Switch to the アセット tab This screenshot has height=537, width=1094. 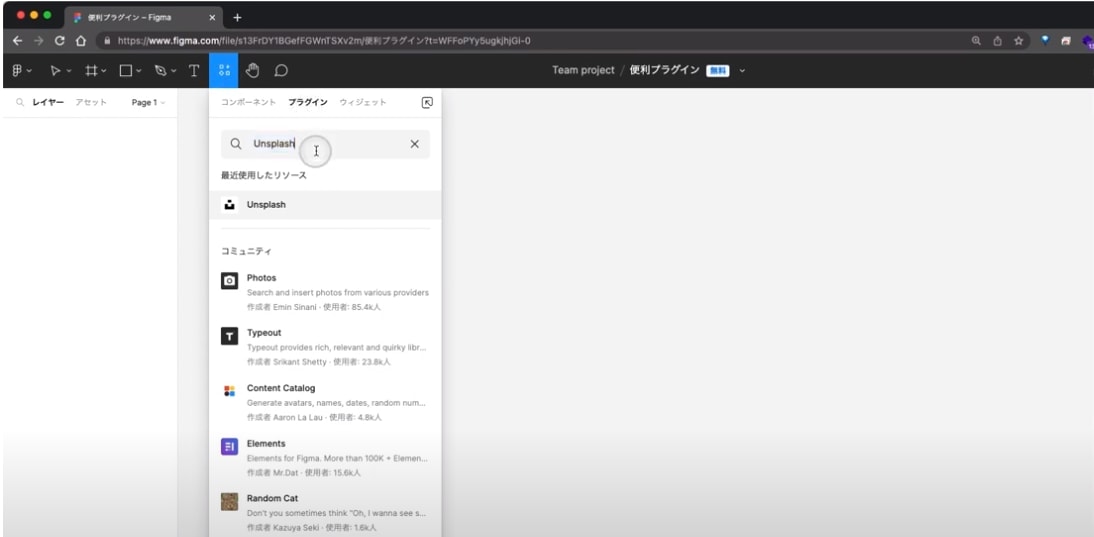point(91,103)
